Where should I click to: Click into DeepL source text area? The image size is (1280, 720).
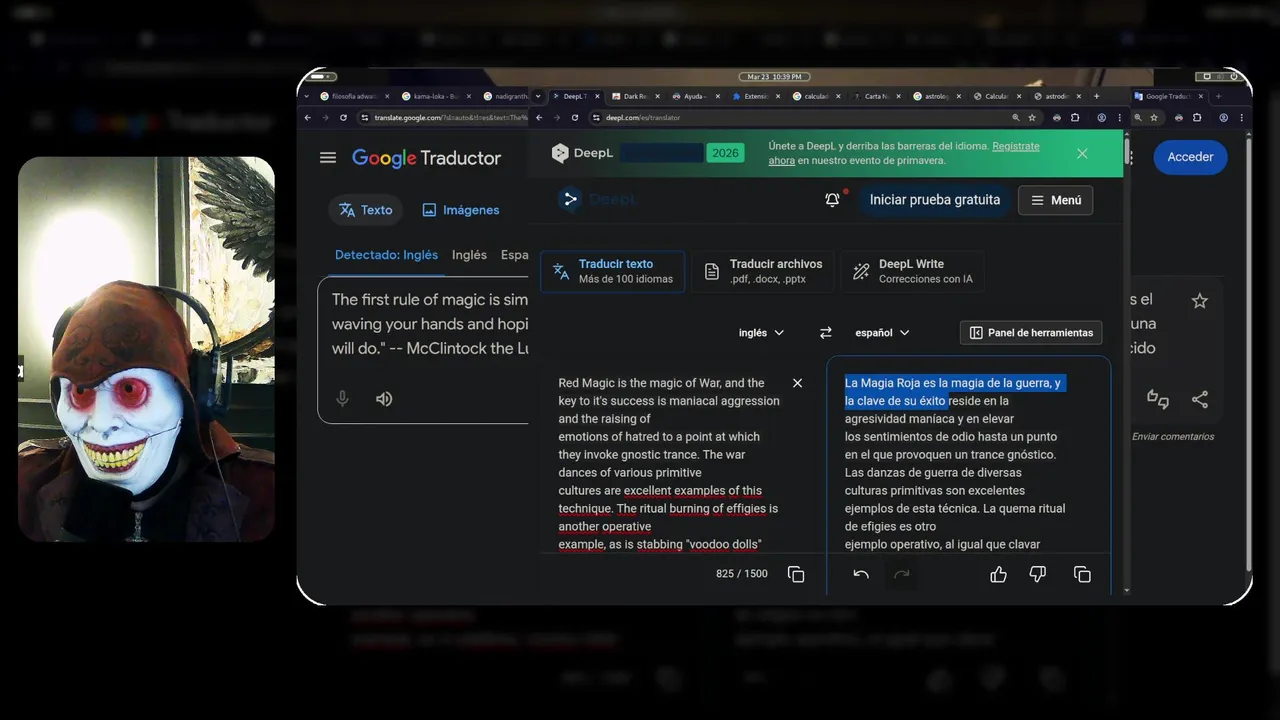tap(670, 463)
